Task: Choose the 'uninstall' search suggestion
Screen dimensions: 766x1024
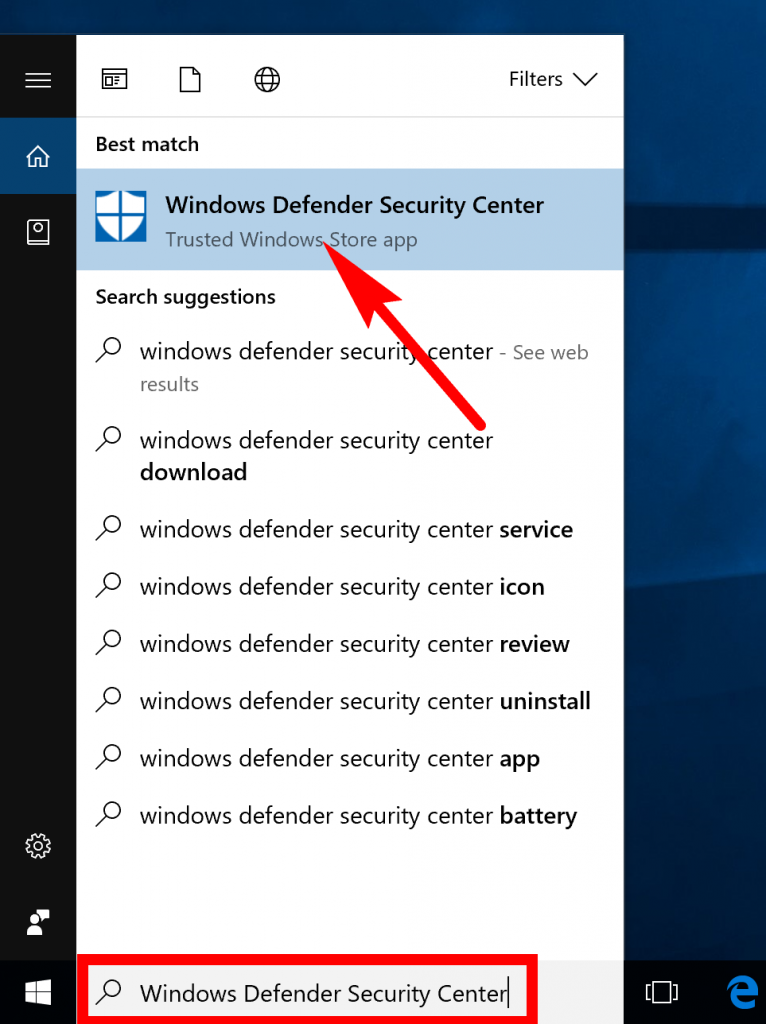Action: click(x=350, y=701)
